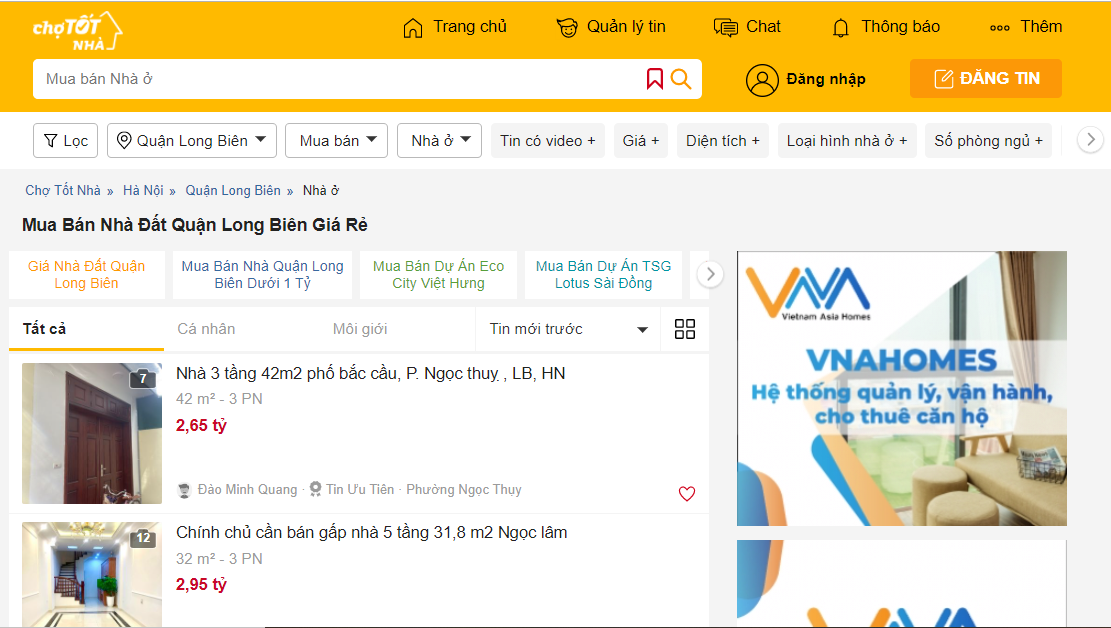Click the orange magnifier search icon
This screenshot has width=1111, height=628.
tap(681, 79)
